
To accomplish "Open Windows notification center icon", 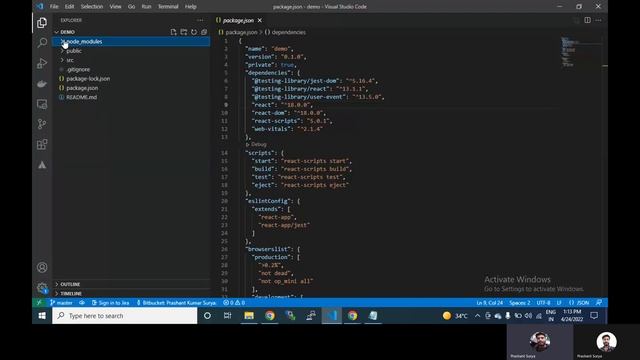I will pyautogui.click(x=594, y=316).
